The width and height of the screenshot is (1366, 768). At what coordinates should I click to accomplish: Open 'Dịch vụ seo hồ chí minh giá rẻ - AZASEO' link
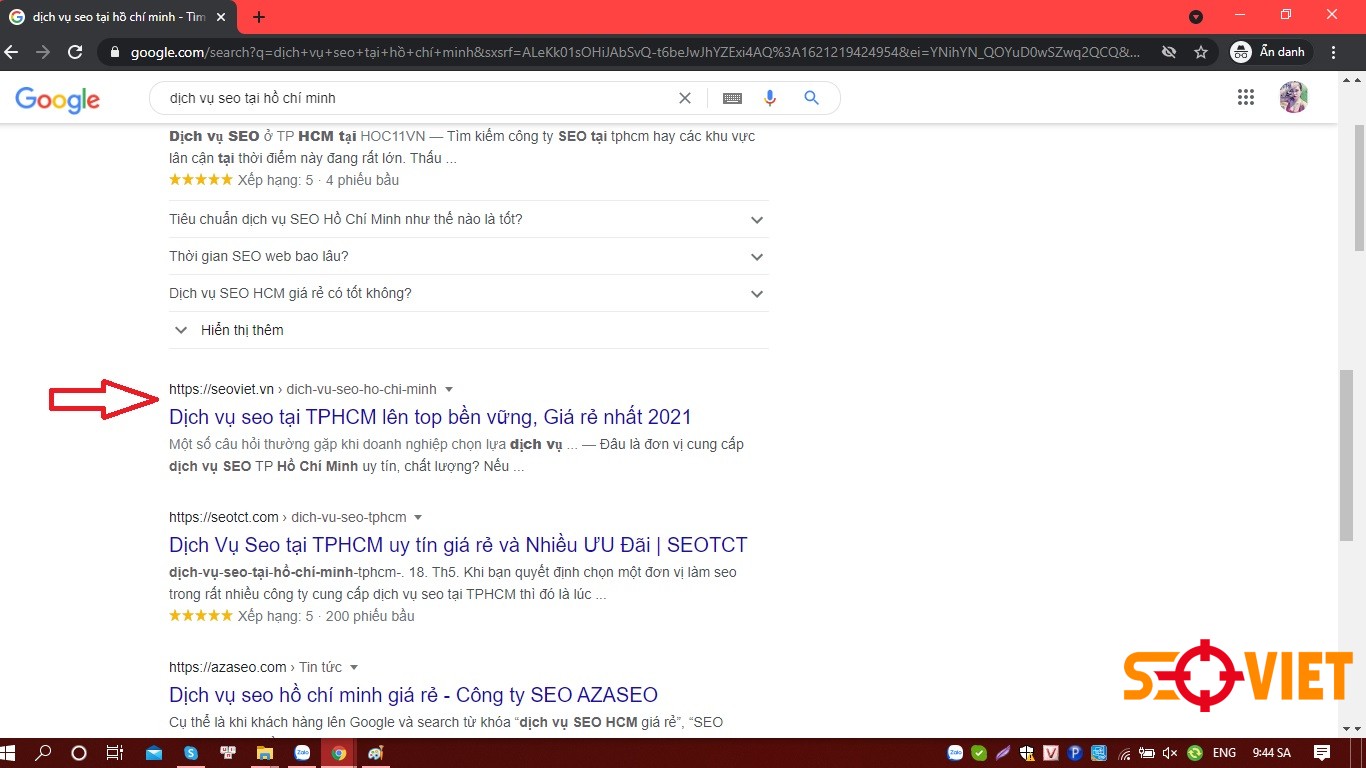(413, 695)
